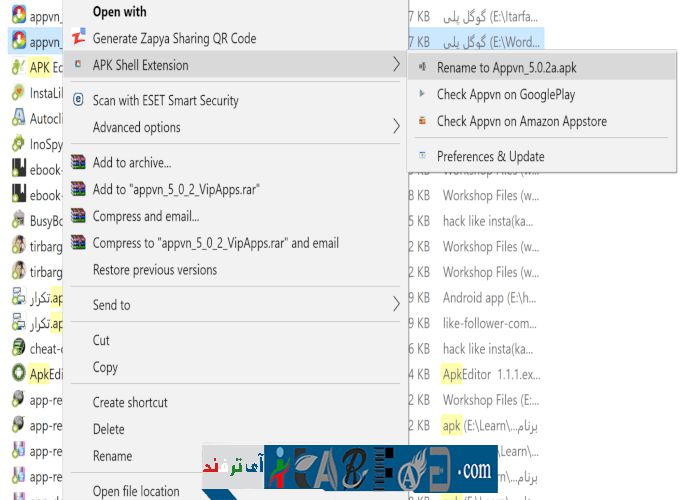Click the Amazon Appstore icon in submenu
The image size is (700, 500).
(423, 121)
